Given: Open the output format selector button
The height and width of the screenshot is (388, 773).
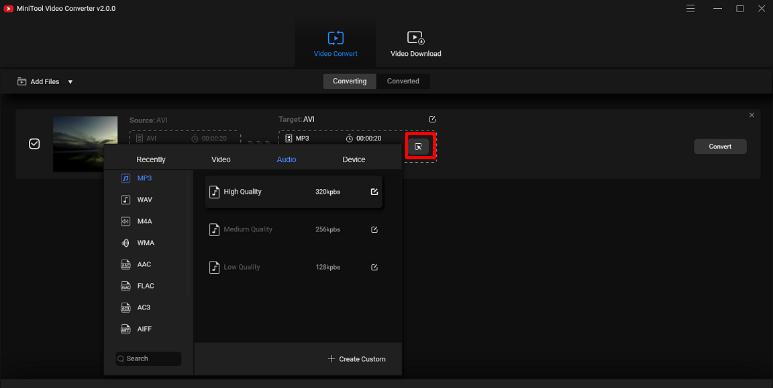Looking at the screenshot, I should click(419, 146).
